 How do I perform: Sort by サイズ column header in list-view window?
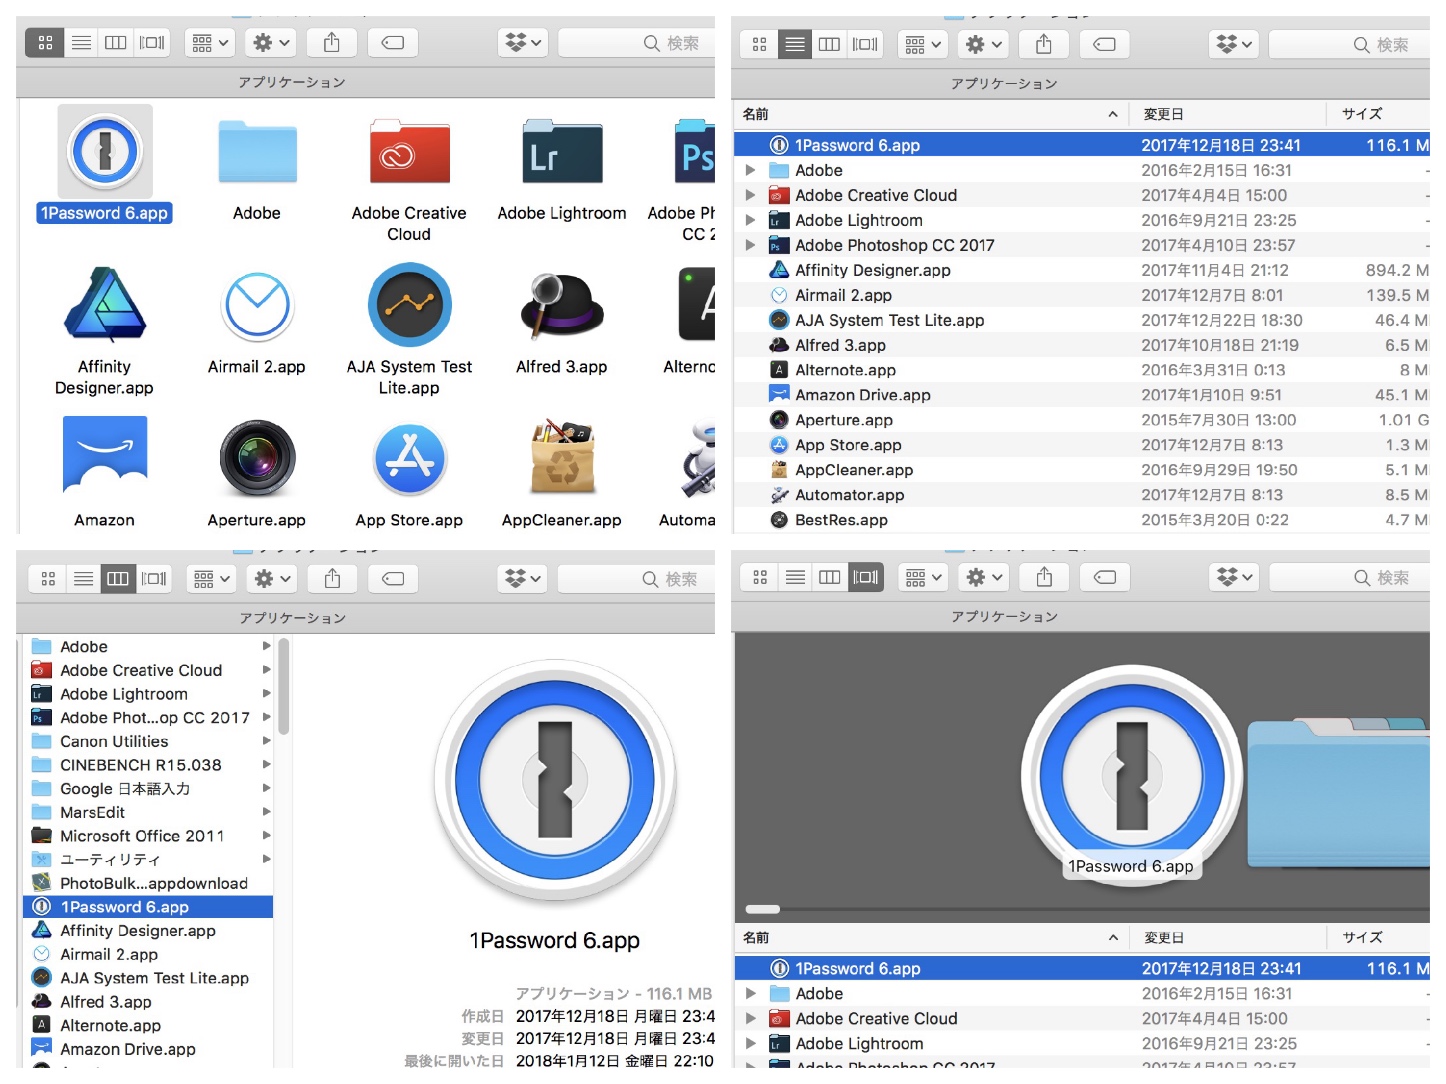[x=1379, y=114]
